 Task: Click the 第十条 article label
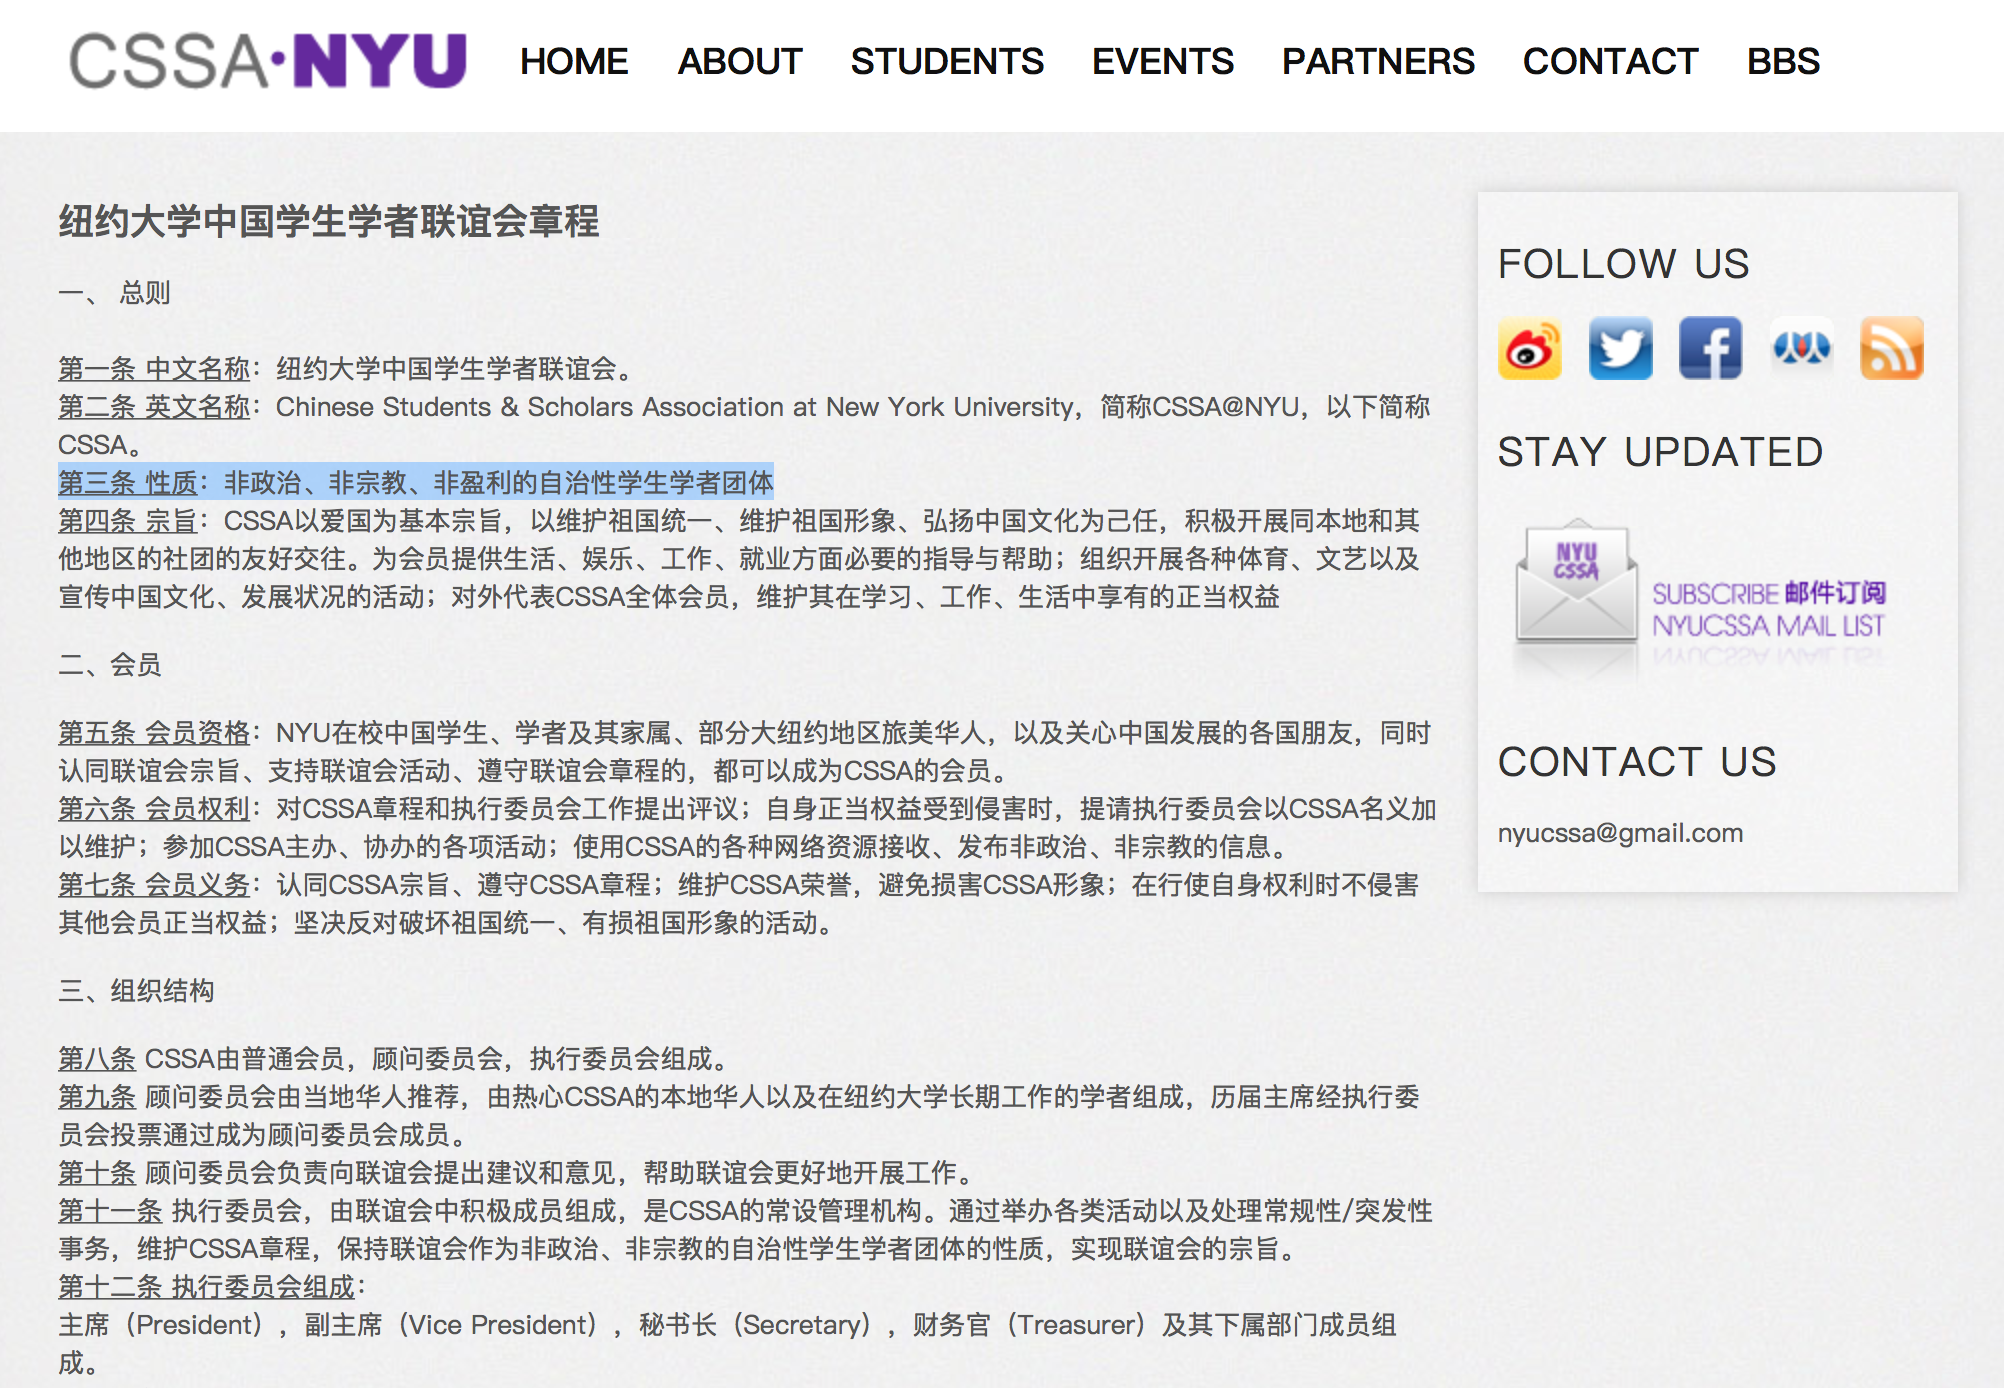[x=97, y=1173]
